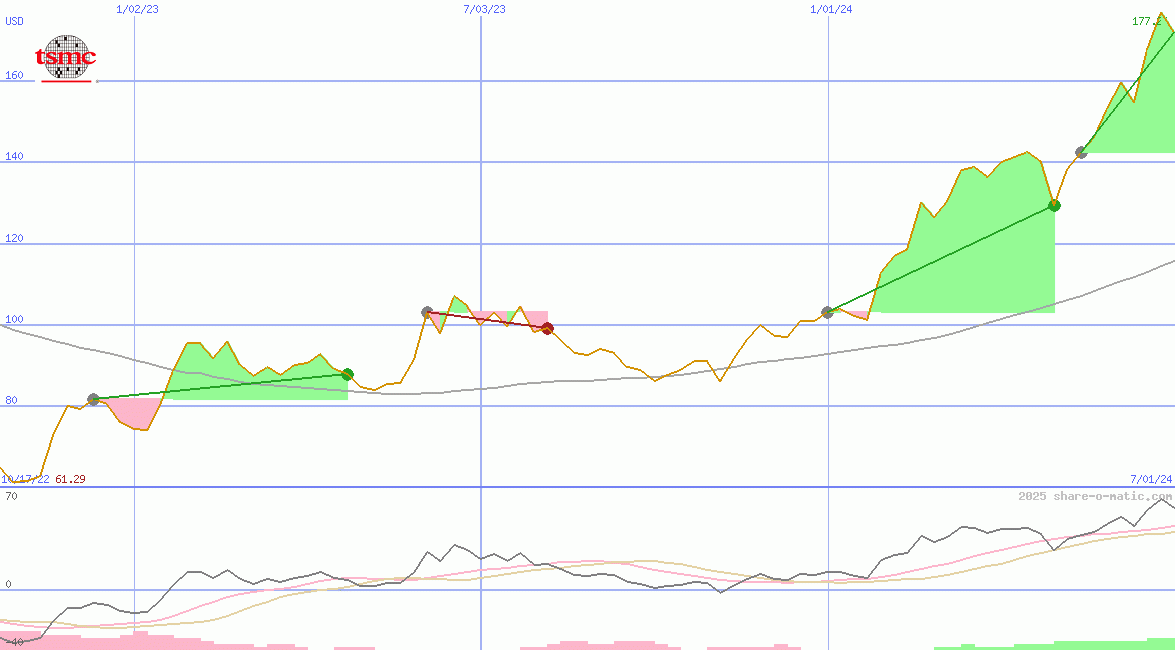The height and width of the screenshot is (650, 1175).
Task: Click the gray marker at the 140 price level
Action: point(1081,152)
